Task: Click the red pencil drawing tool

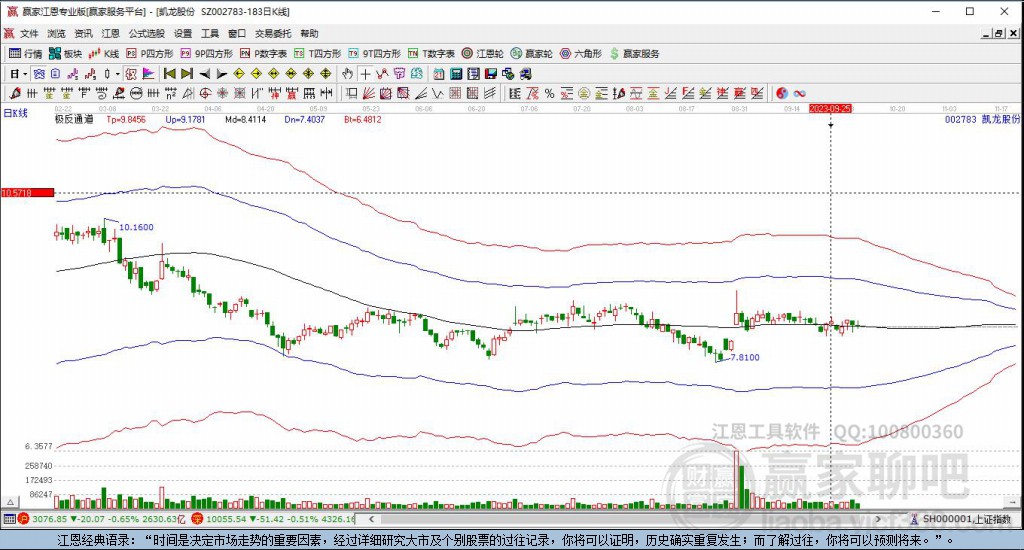Action: 14,93
